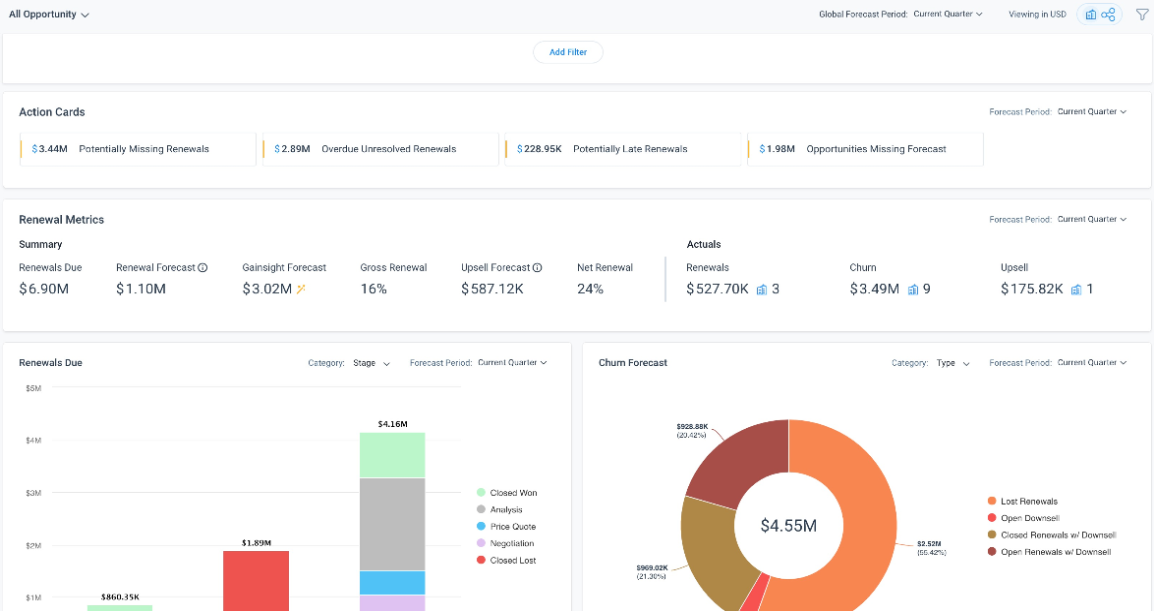The height and width of the screenshot is (611, 1154).
Task: Toggle Price Quote legend item
Action: (x=506, y=526)
